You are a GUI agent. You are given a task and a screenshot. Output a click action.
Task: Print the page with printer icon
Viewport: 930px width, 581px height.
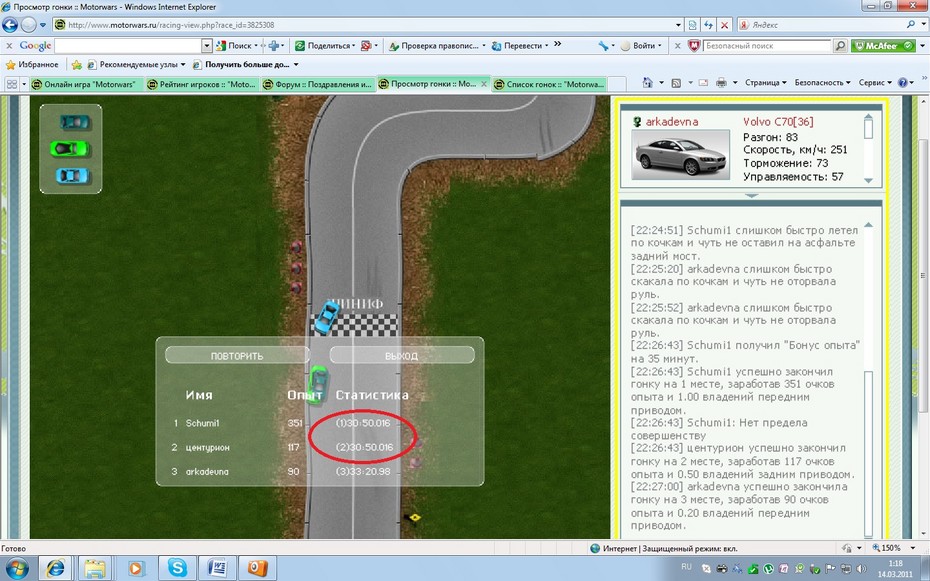pos(721,83)
